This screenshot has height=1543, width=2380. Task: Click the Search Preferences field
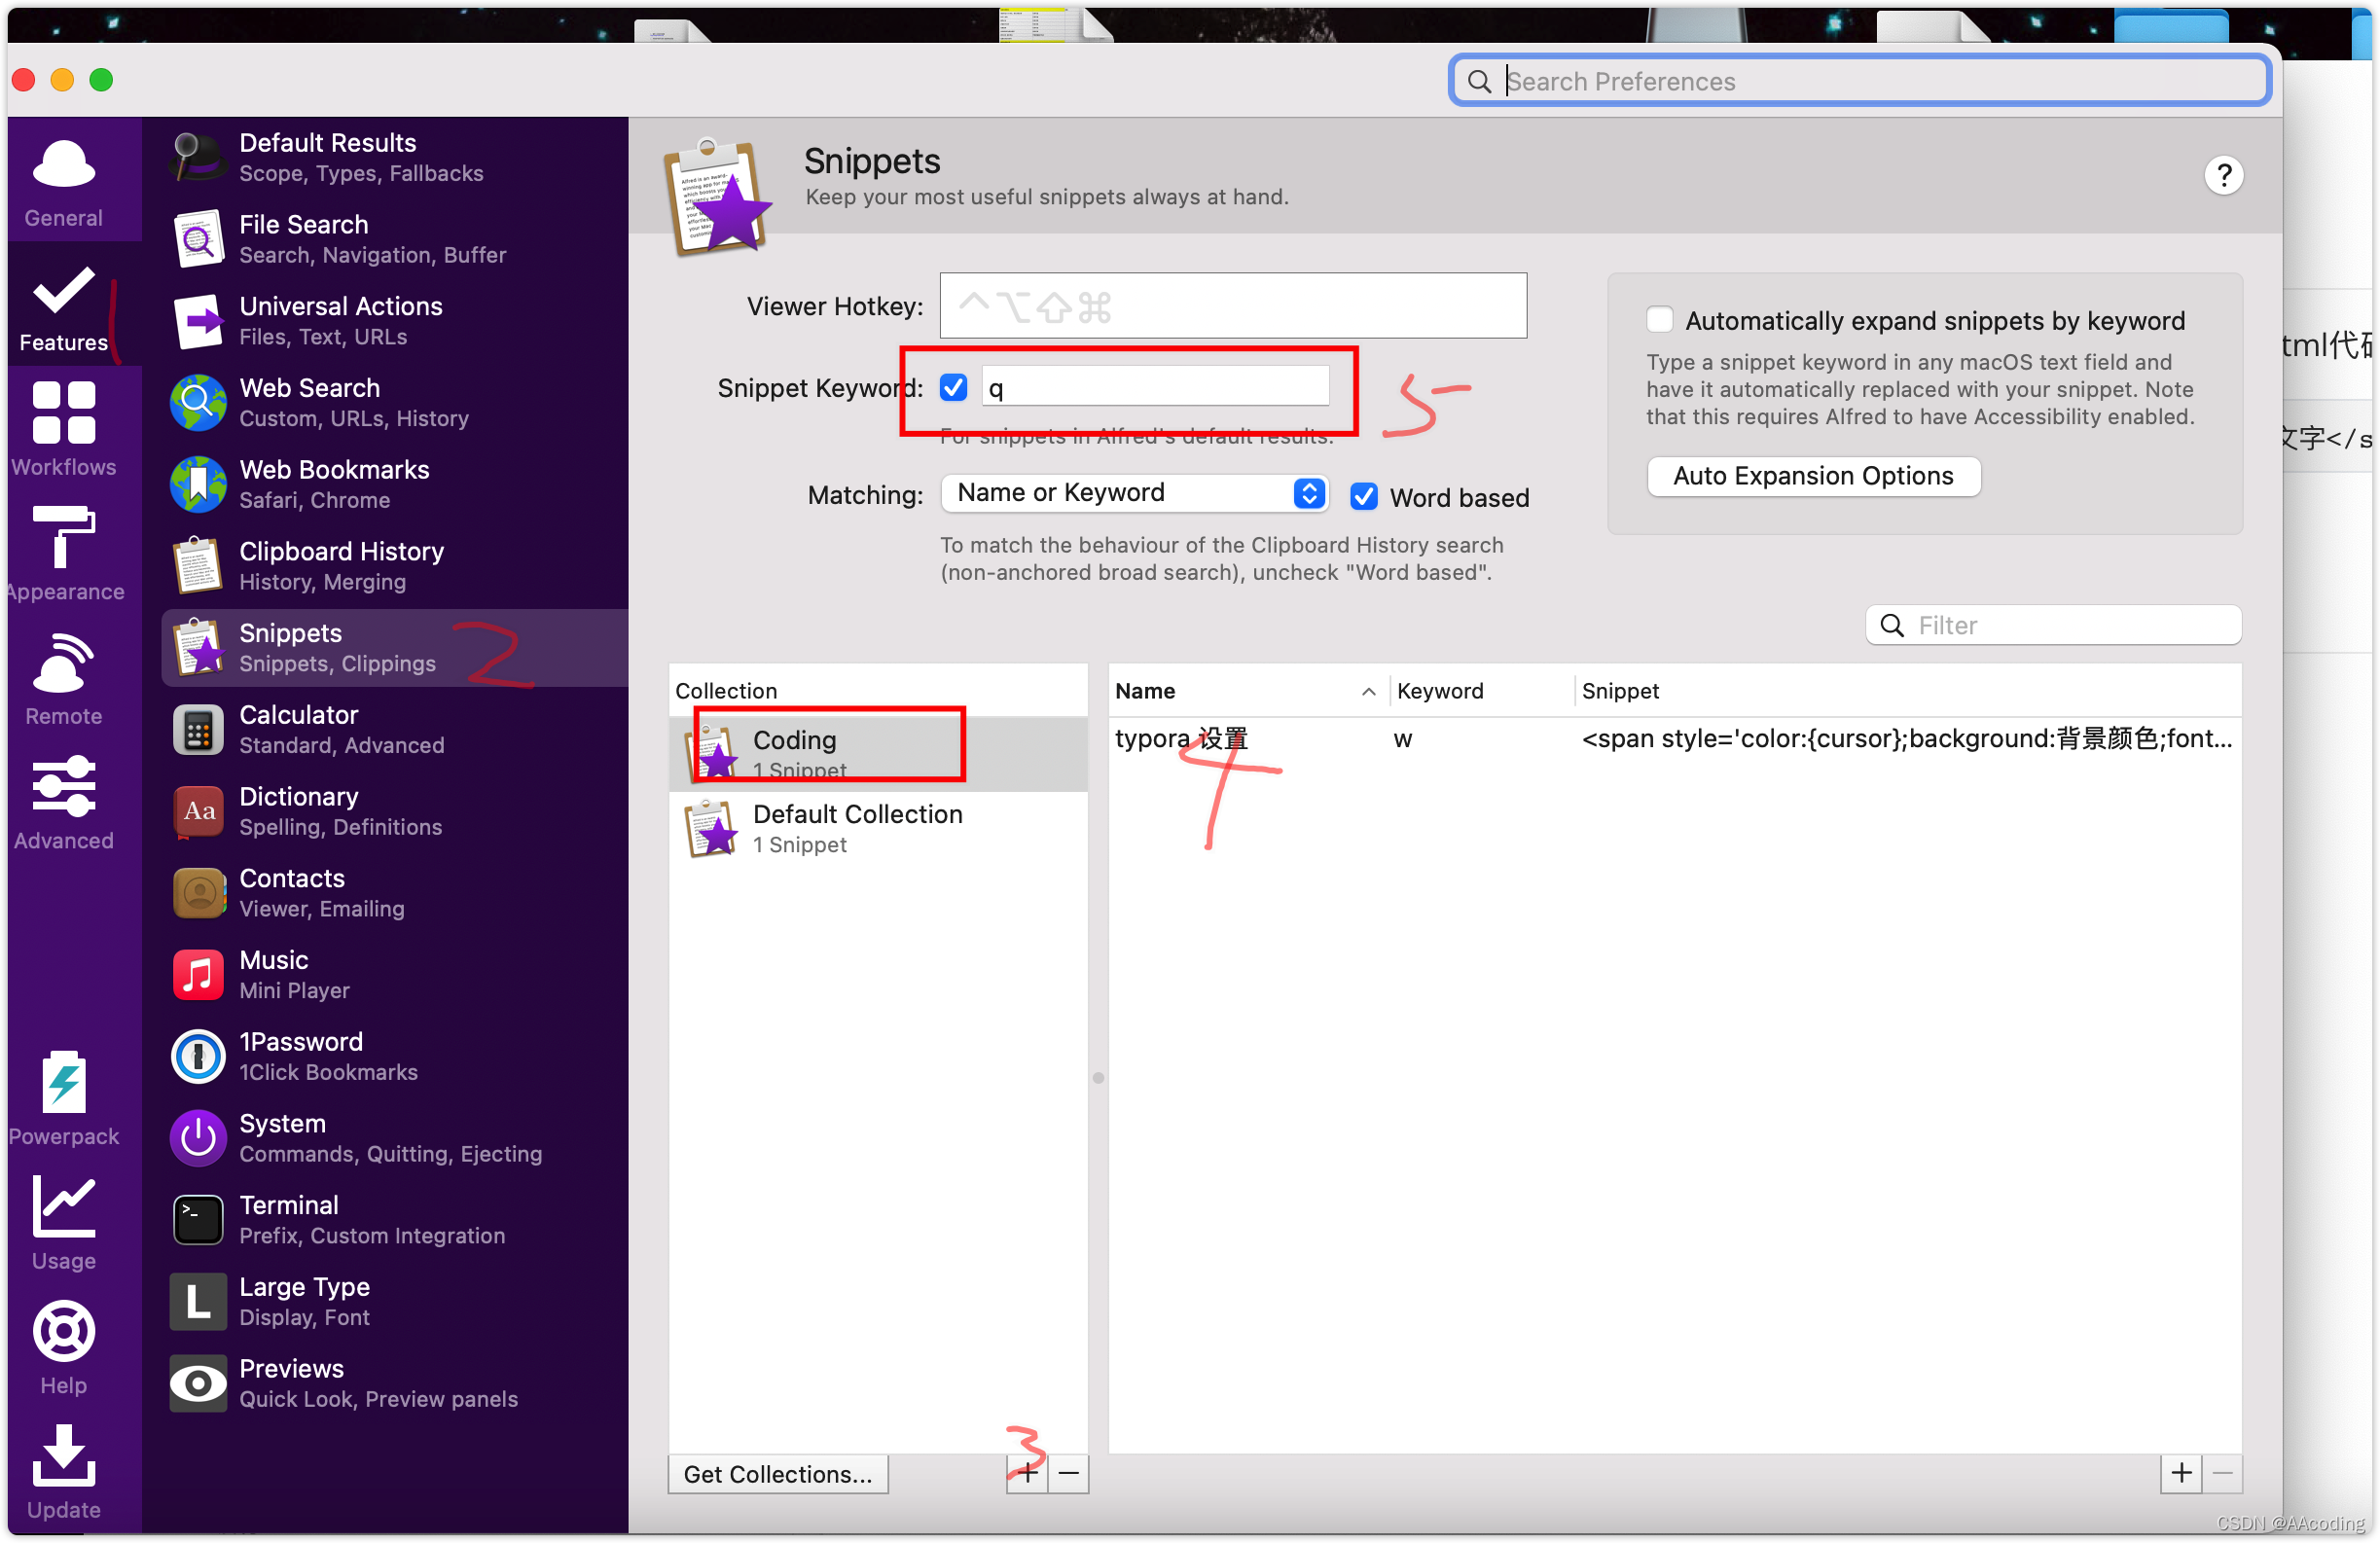1859,81
